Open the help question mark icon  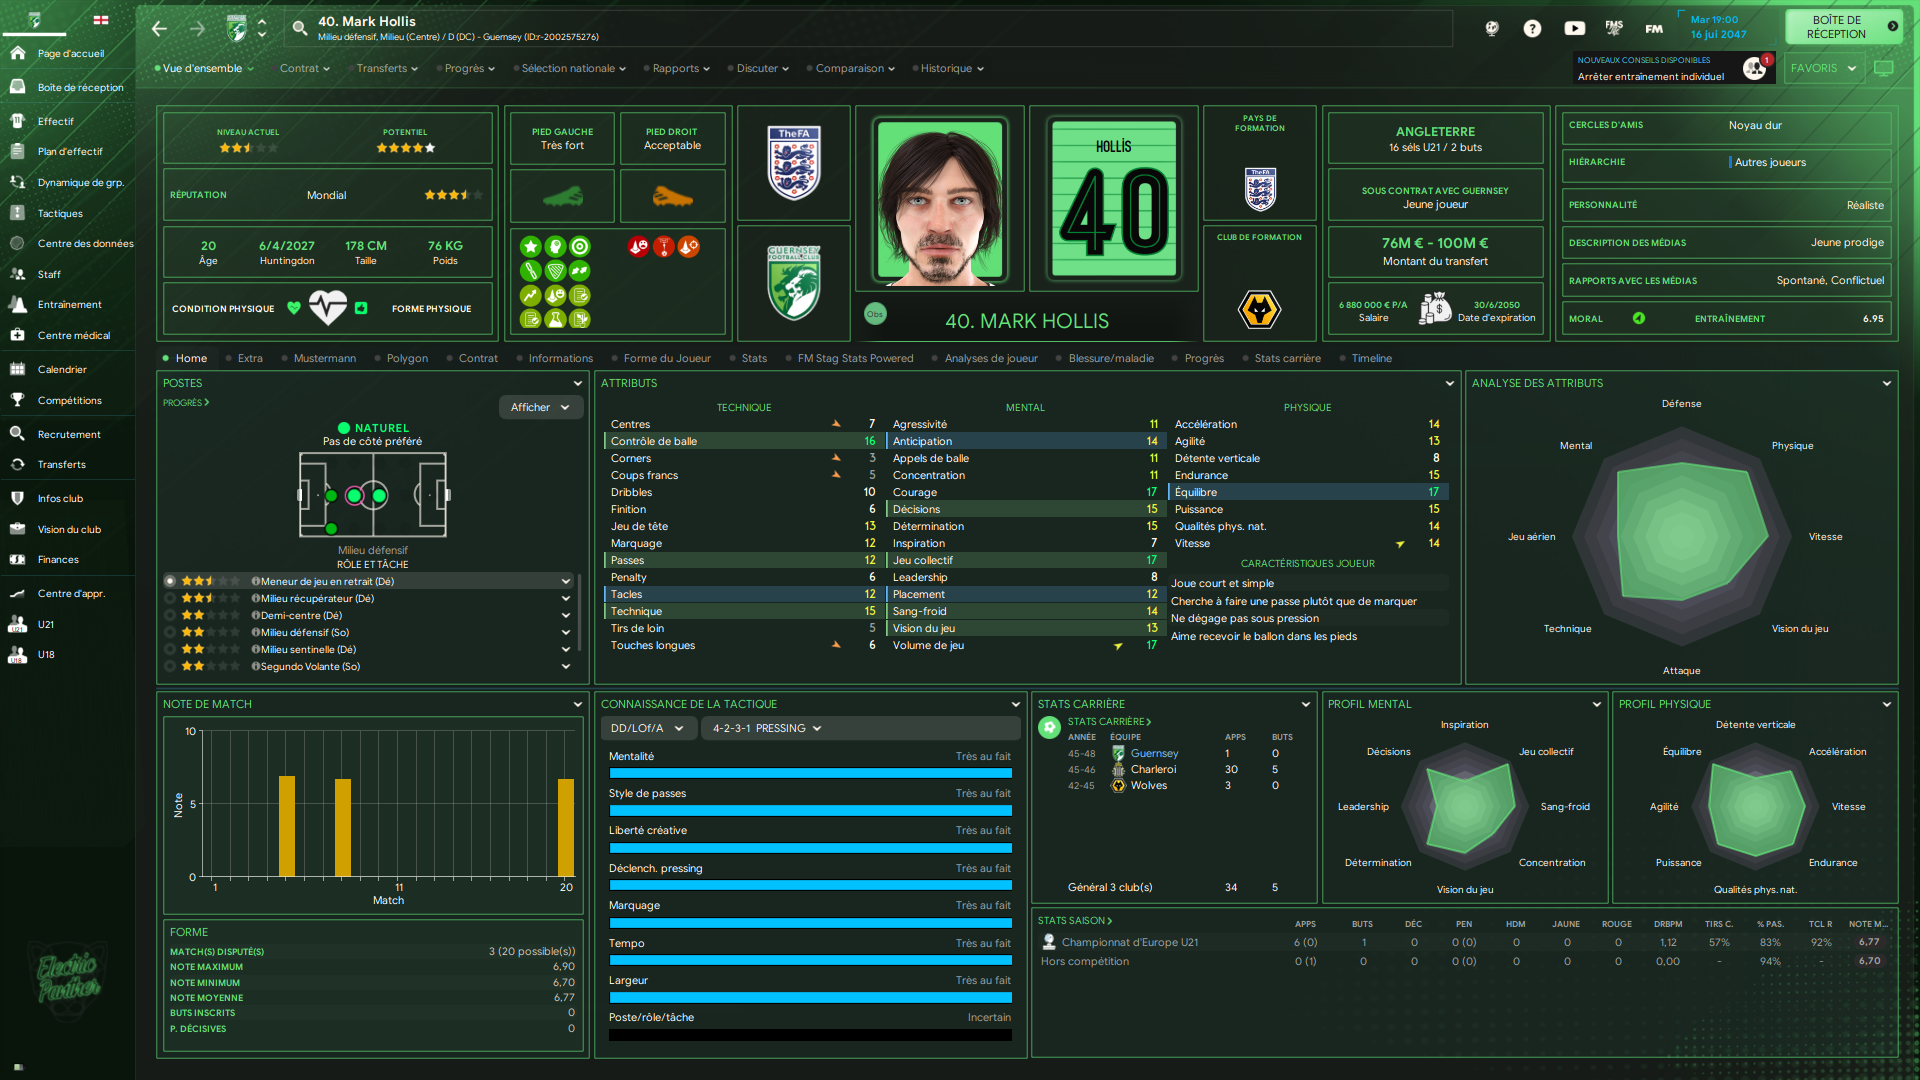(1532, 29)
